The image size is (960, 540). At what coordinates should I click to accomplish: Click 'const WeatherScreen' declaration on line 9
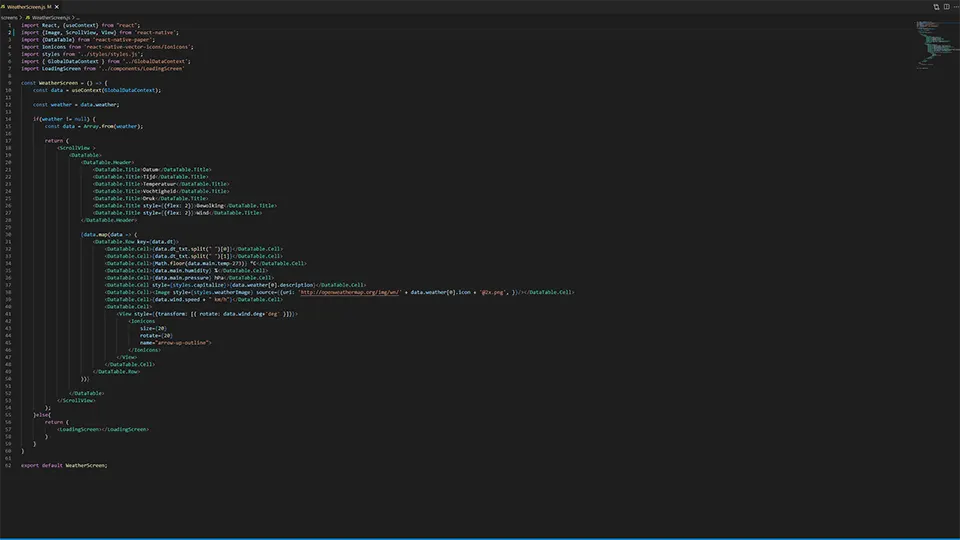coord(50,83)
